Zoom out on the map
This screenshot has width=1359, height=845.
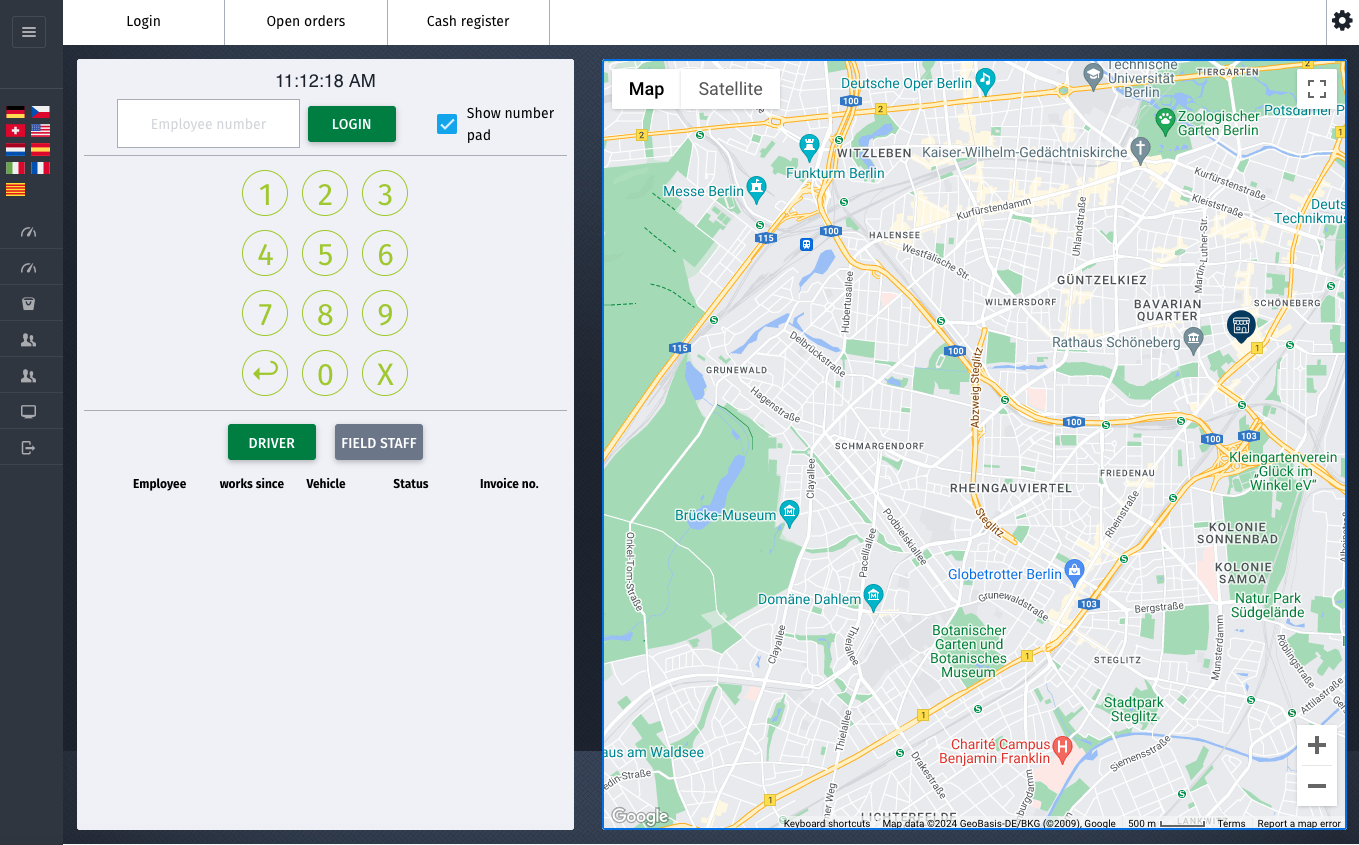click(x=1317, y=786)
